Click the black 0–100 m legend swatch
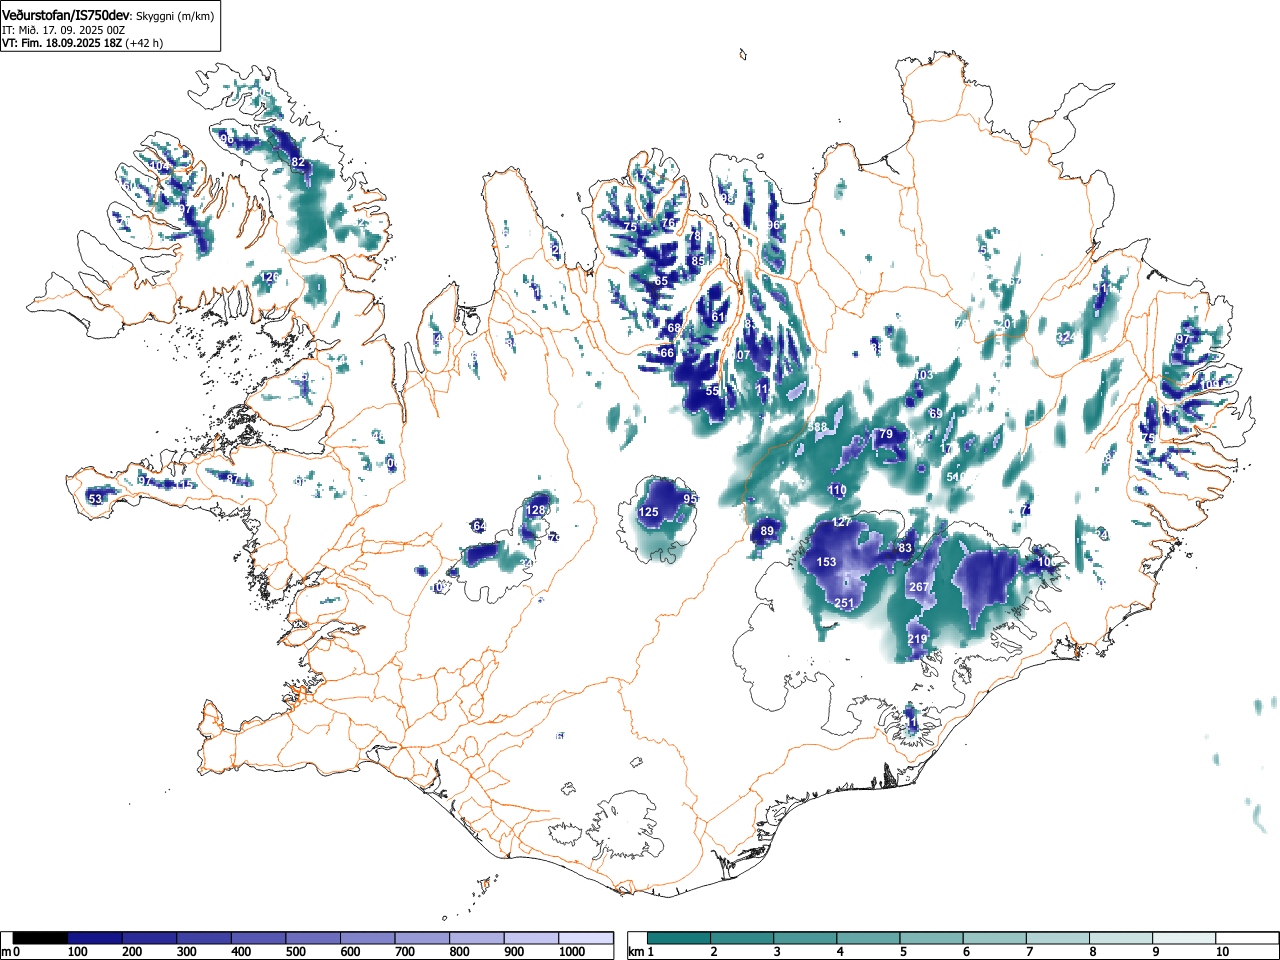1280x960 pixels. tap(41, 938)
